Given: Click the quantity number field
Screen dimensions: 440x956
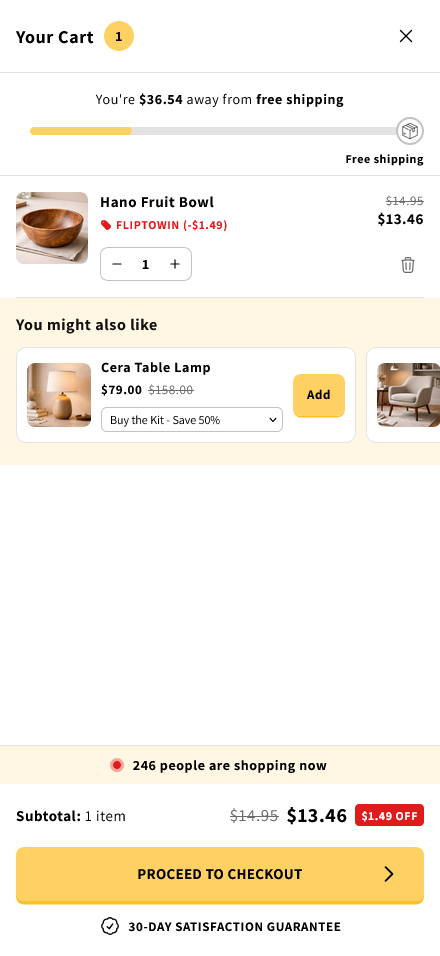Looking at the screenshot, I should [146, 264].
